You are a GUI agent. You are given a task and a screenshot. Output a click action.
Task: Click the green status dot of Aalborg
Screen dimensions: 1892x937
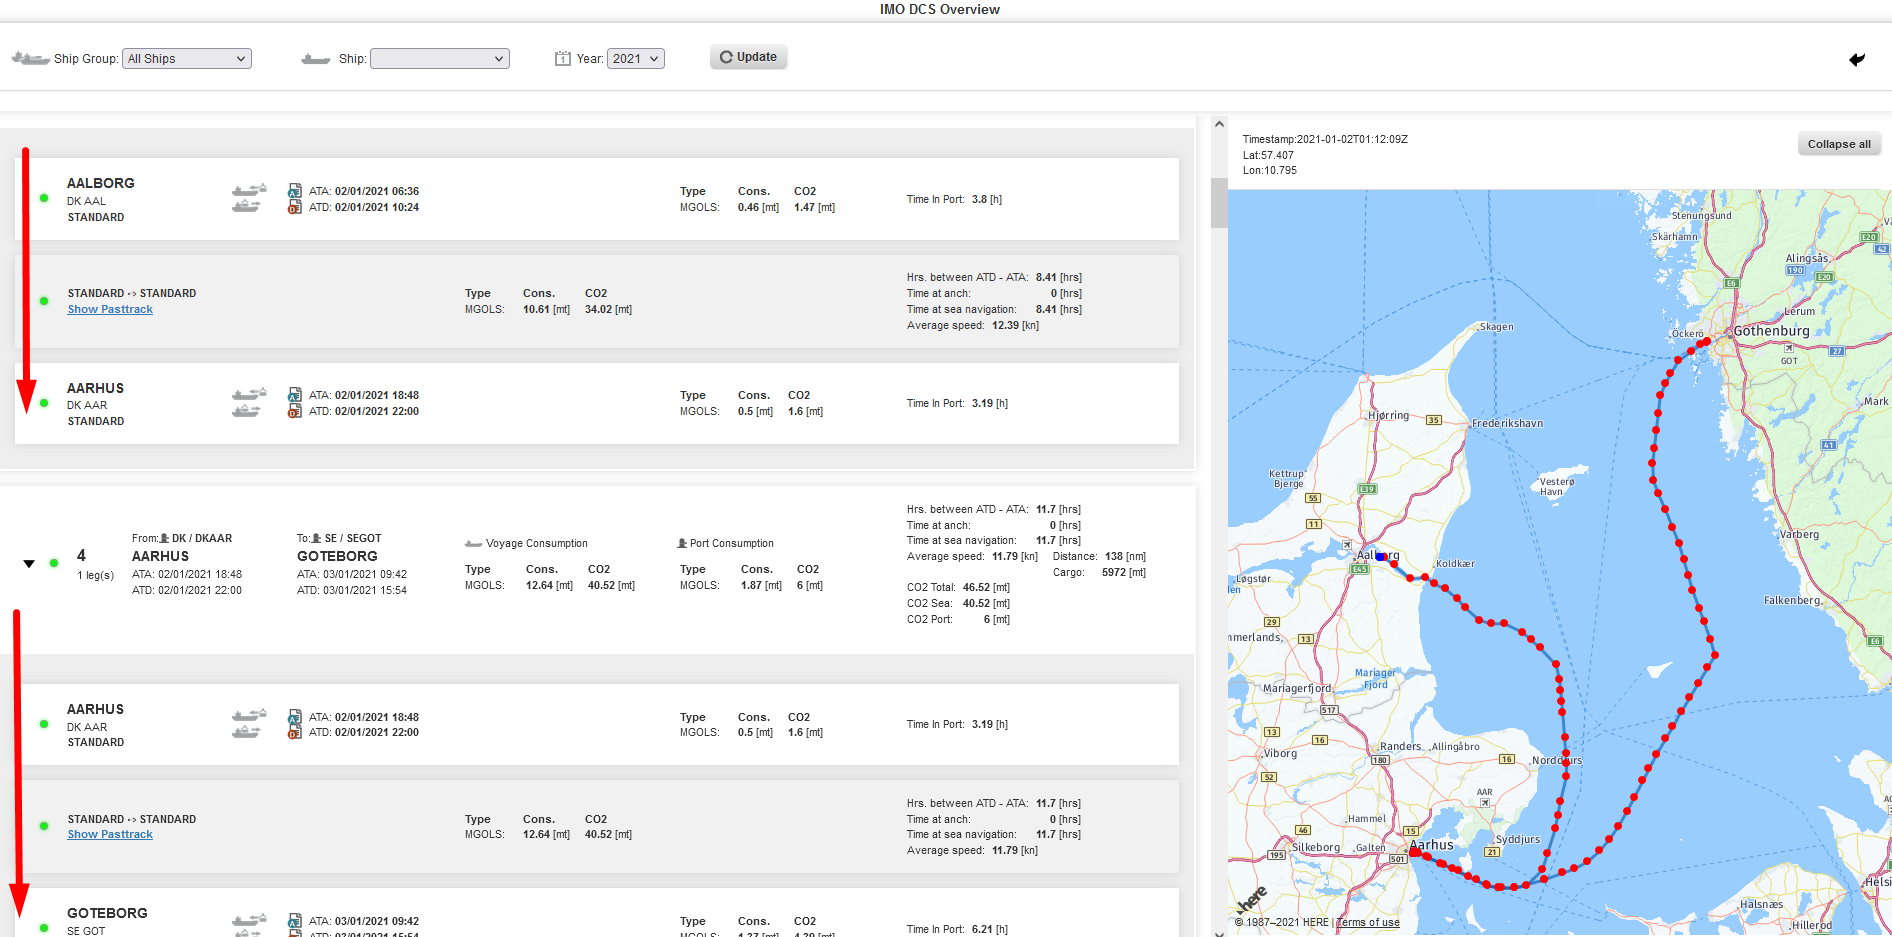tap(44, 198)
